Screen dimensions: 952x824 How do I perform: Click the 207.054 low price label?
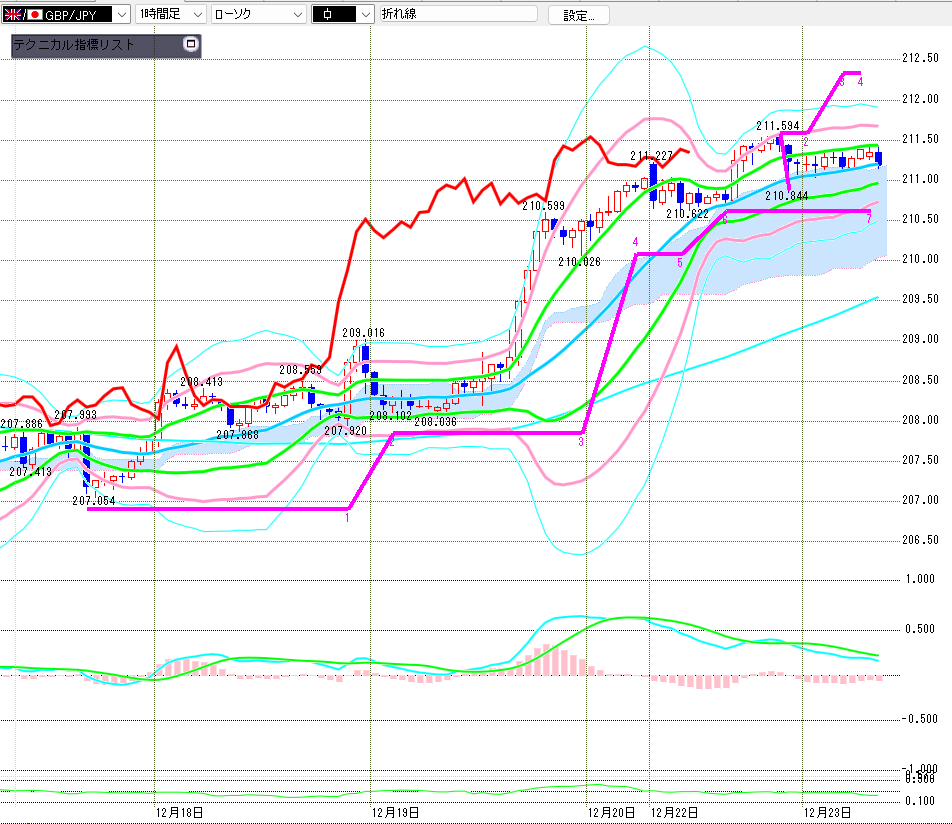click(94, 500)
